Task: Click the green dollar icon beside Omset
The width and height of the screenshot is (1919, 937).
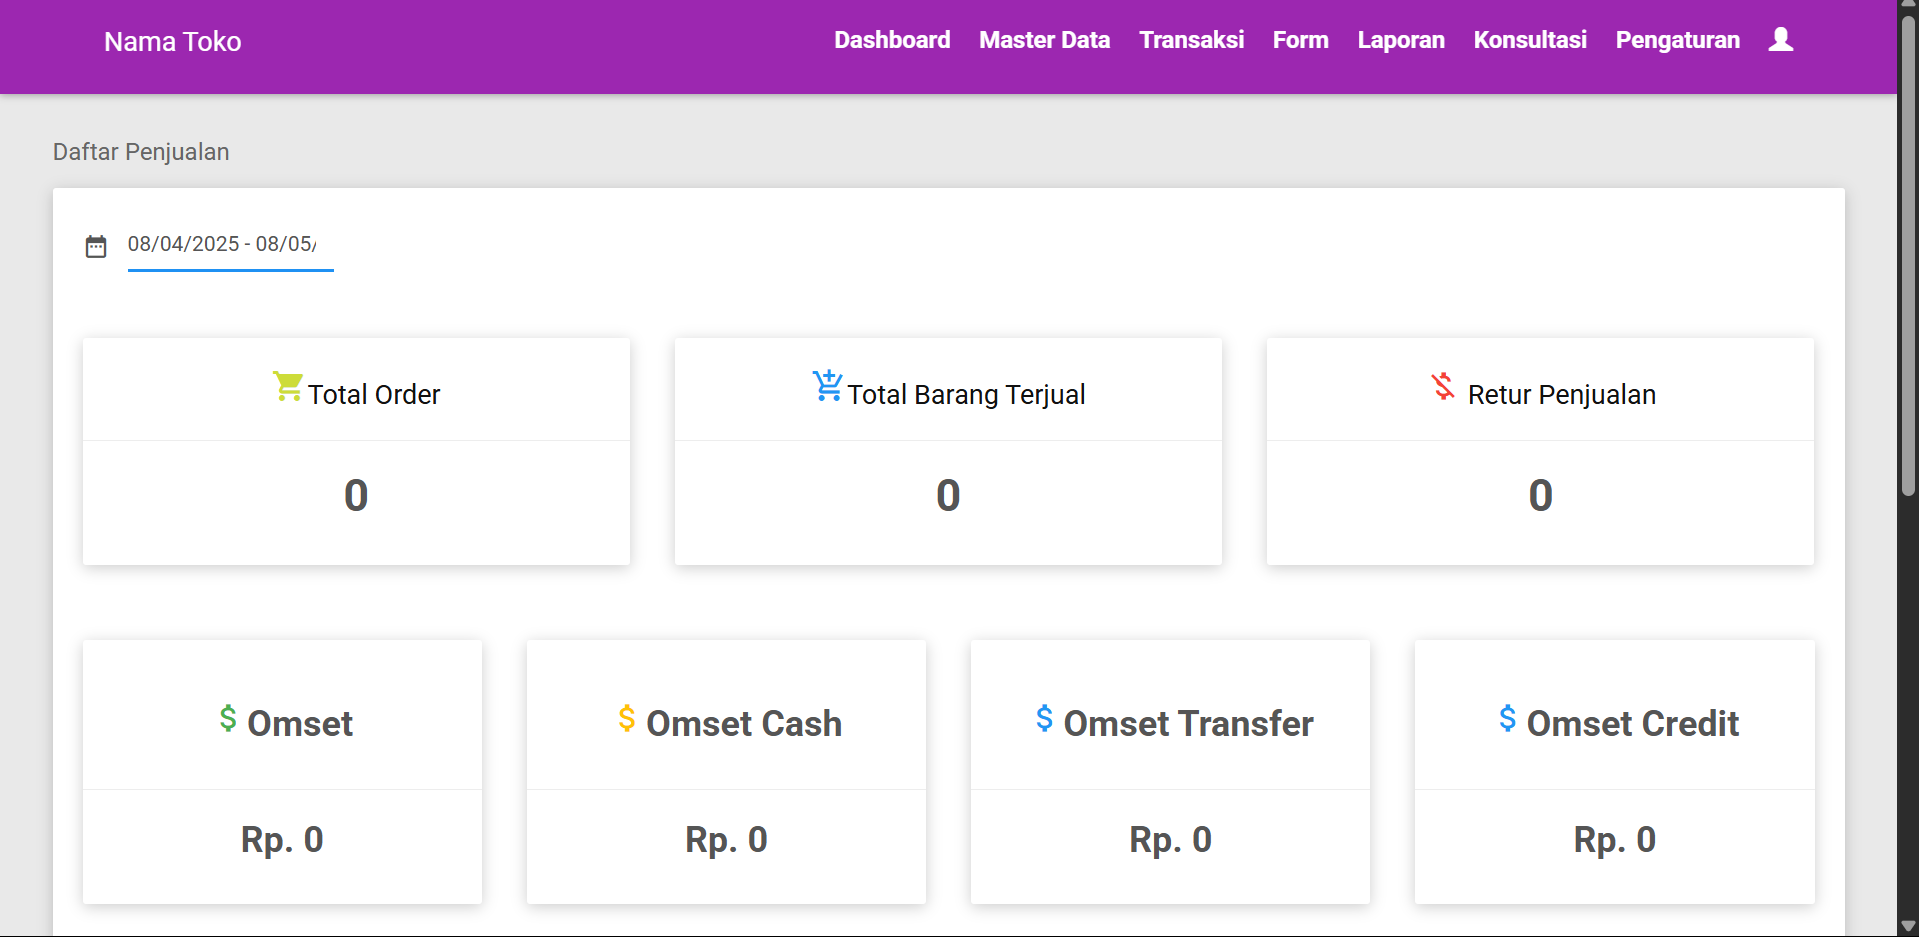Action: pos(228,718)
